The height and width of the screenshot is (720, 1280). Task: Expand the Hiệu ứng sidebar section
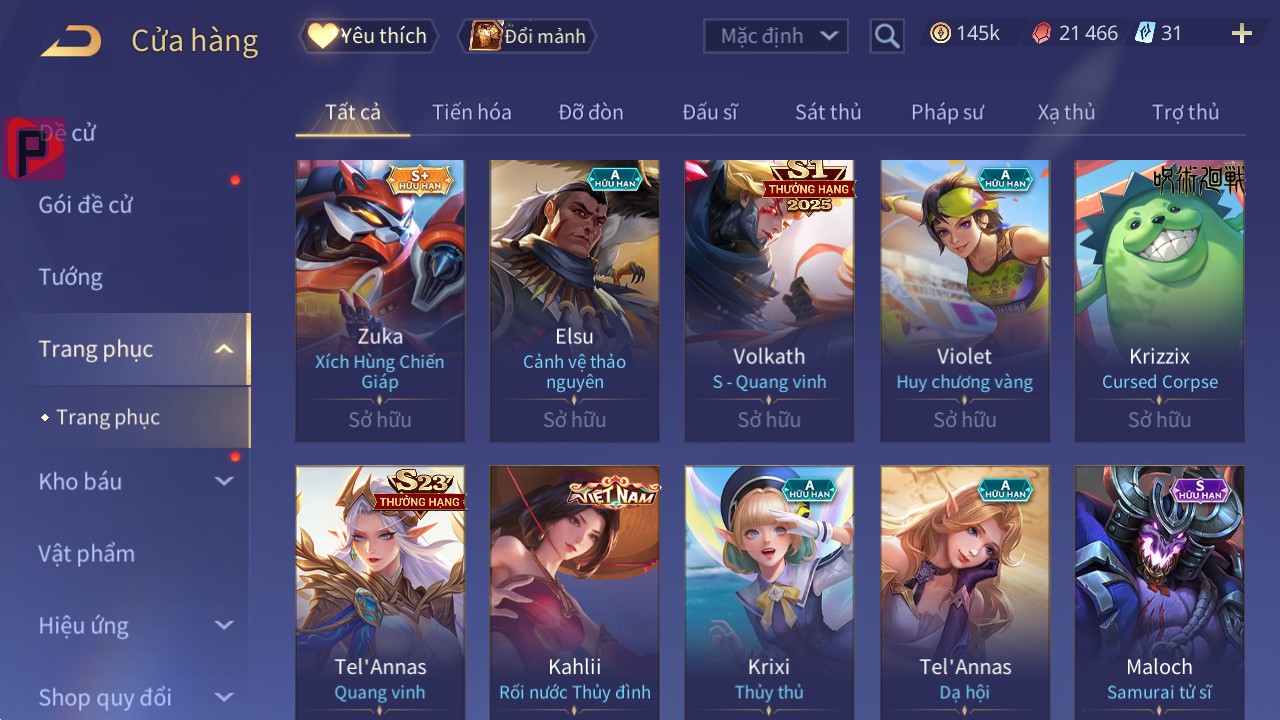[224, 625]
